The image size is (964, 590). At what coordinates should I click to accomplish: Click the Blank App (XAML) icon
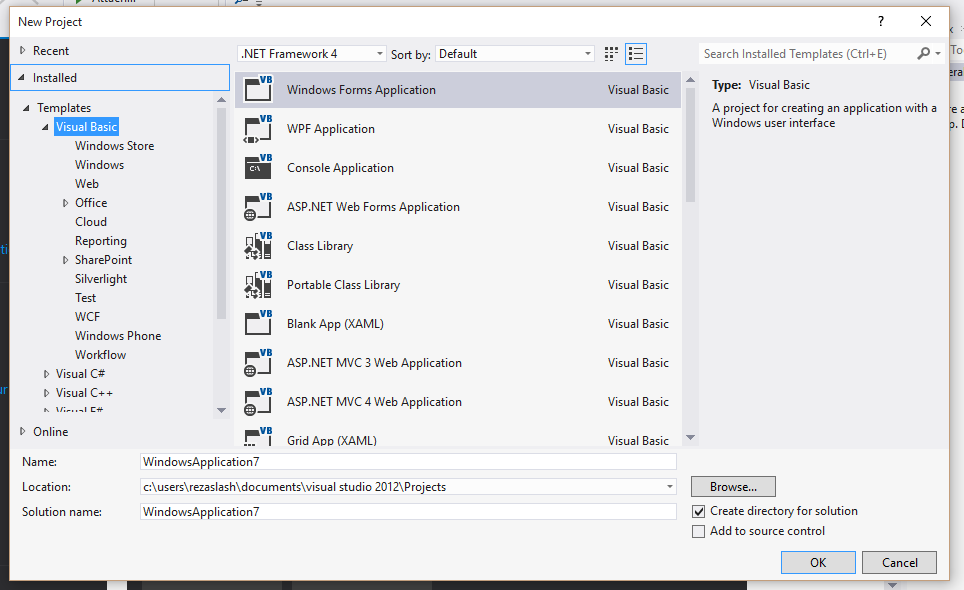[258, 323]
